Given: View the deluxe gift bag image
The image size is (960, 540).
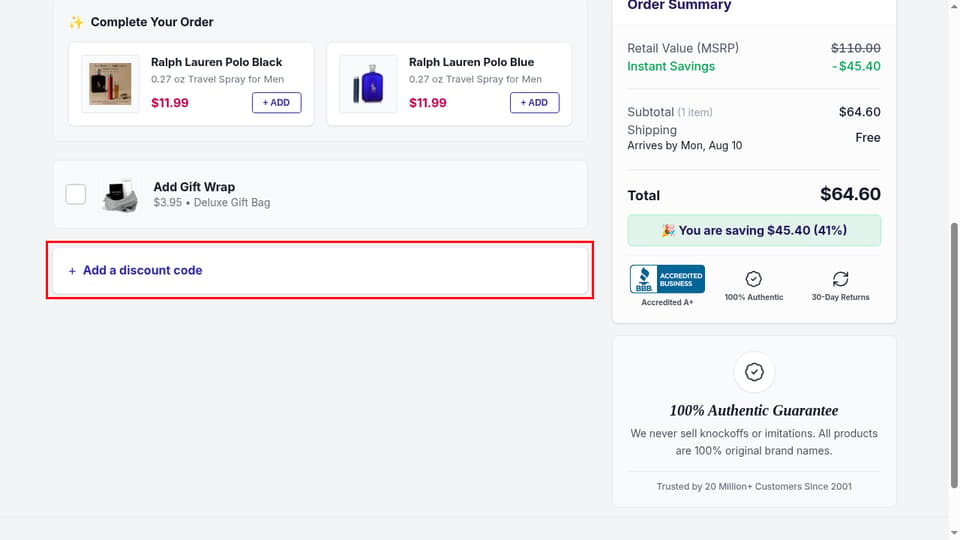Looking at the screenshot, I should (120, 195).
